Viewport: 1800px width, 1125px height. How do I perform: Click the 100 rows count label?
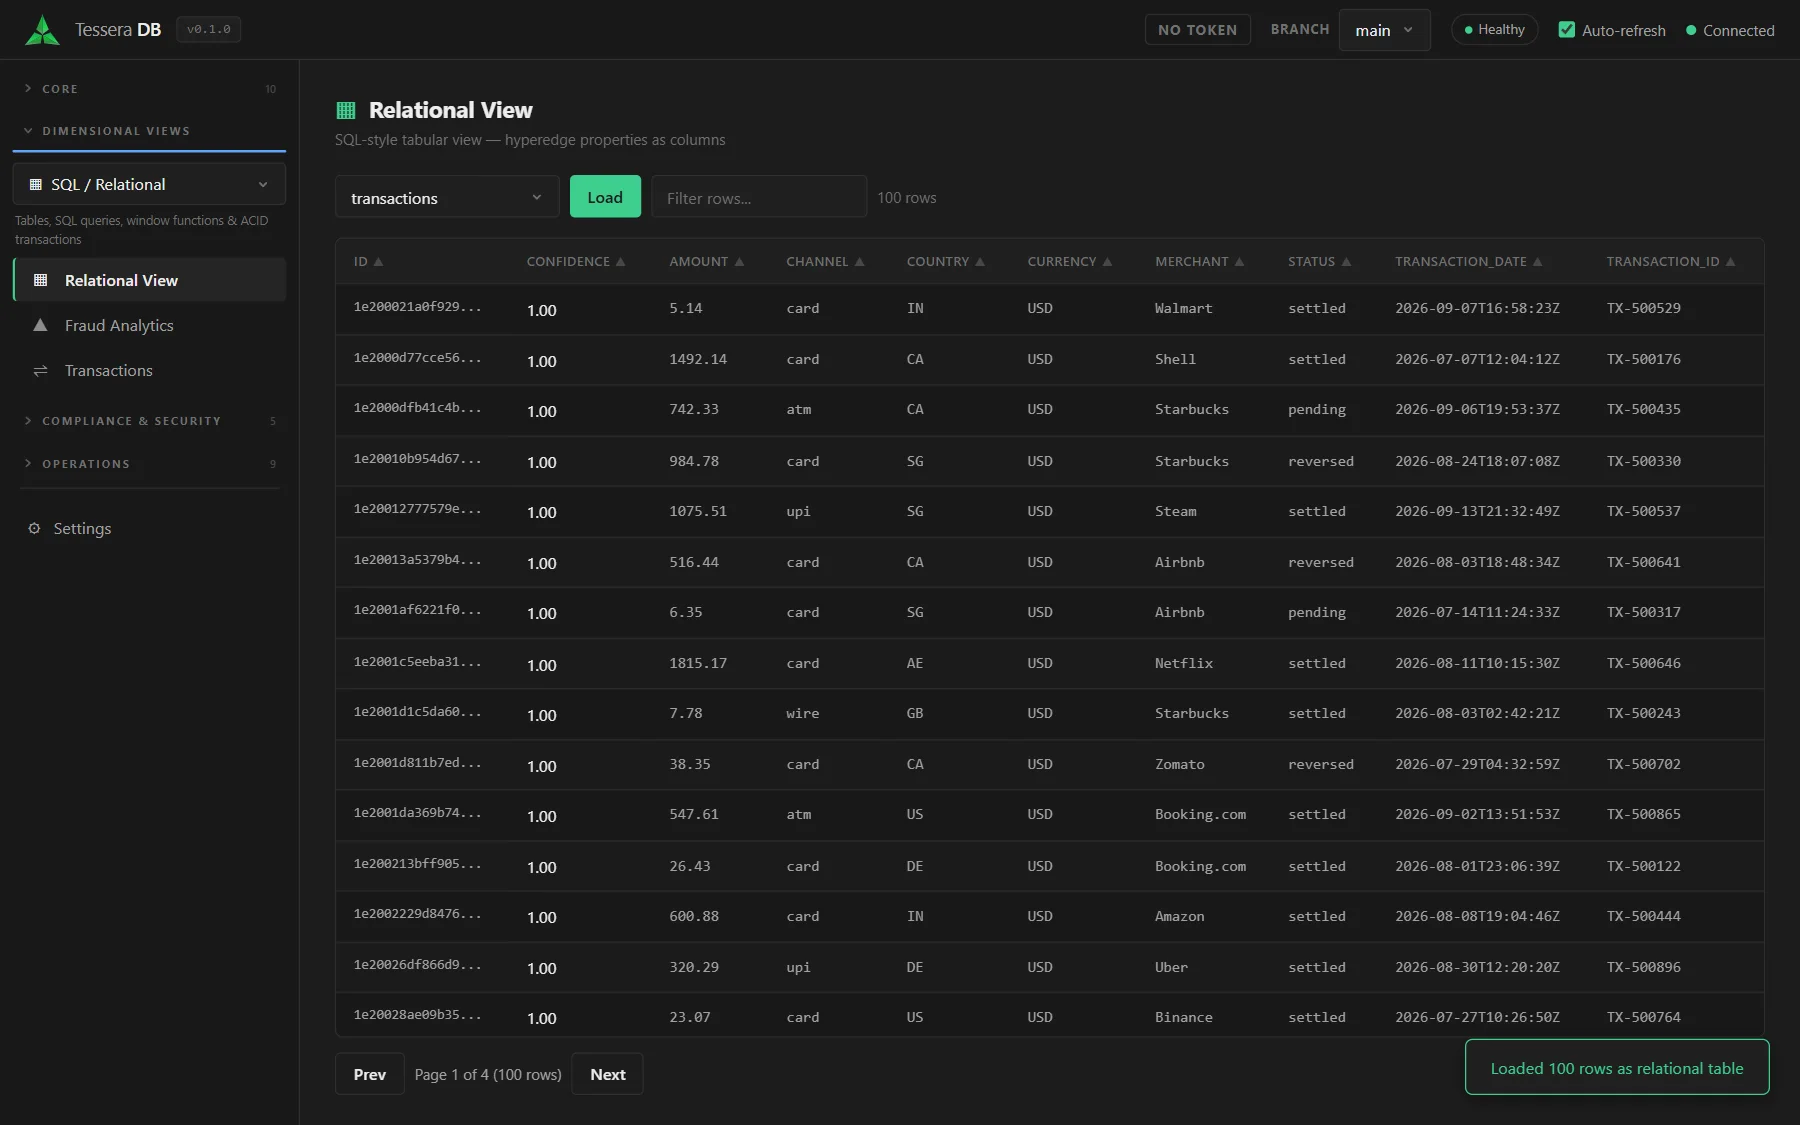[906, 198]
